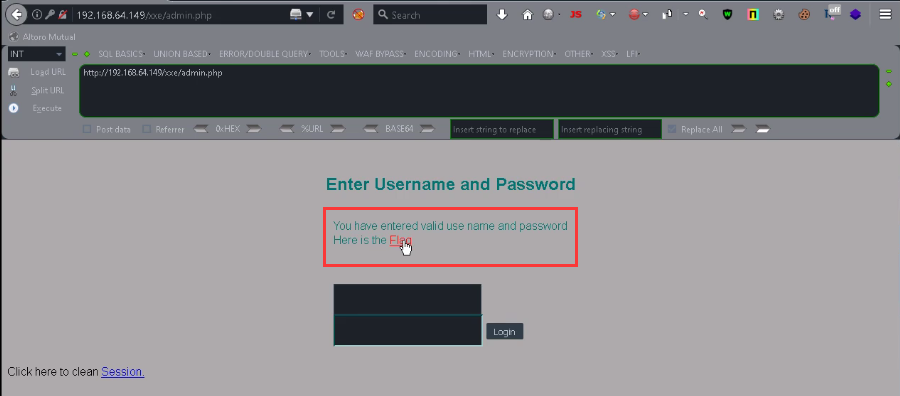Show site information via the info icon
Viewport: 900px width, 396px height.
coord(37,15)
